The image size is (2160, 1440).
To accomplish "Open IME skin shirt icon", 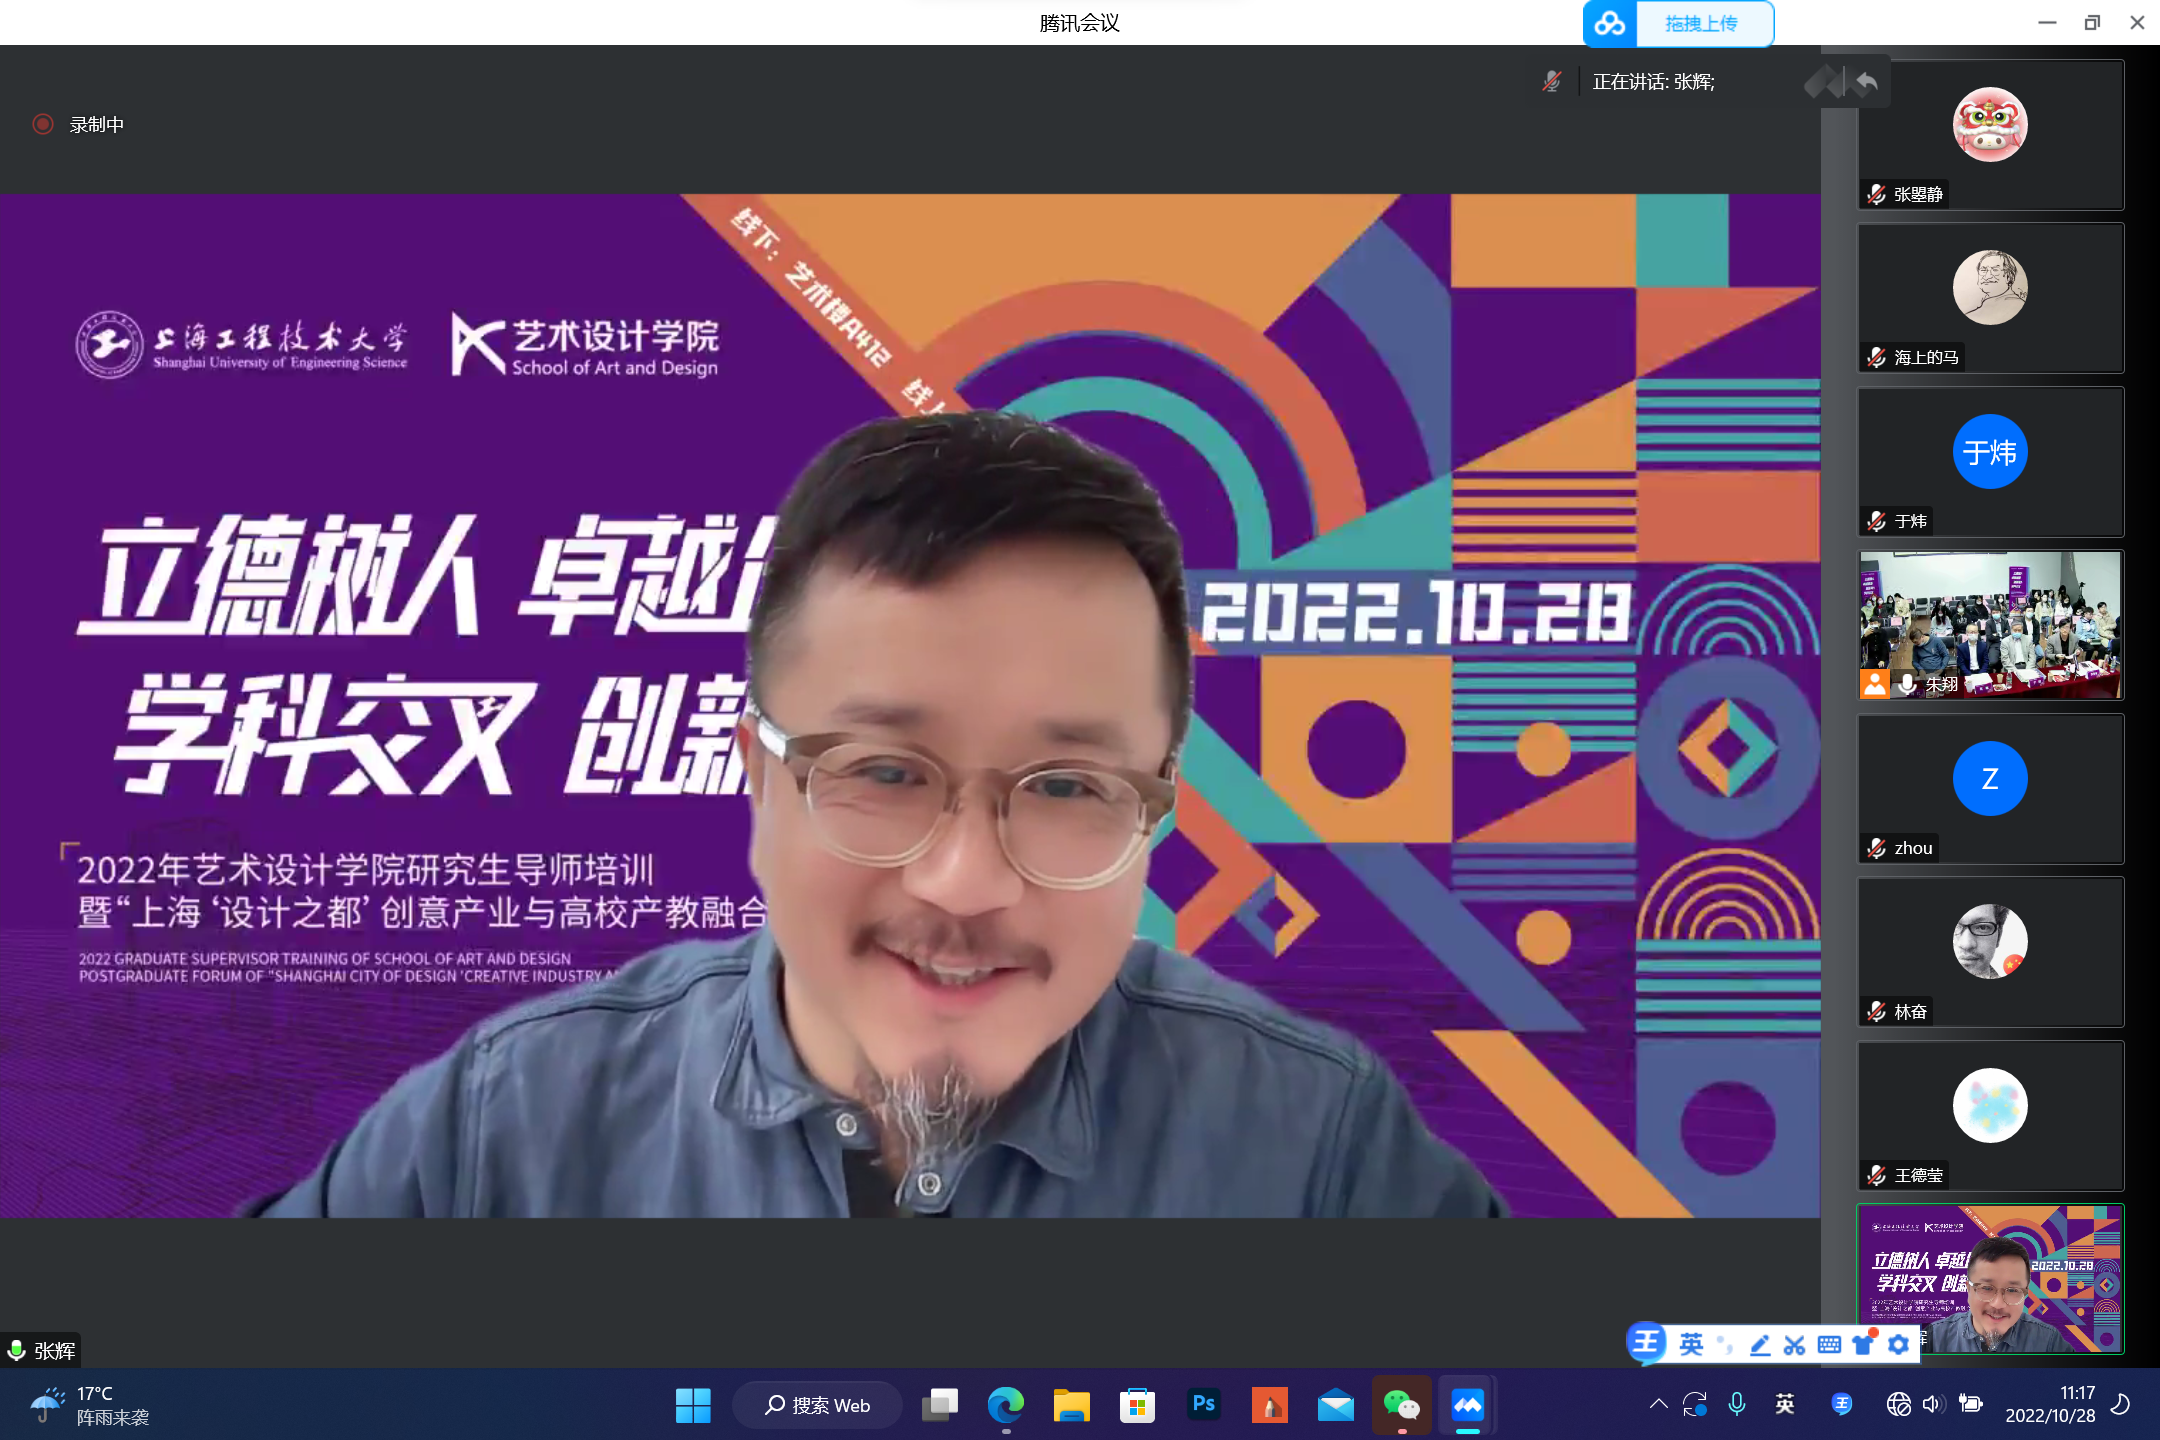I will pyautogui.click(x=1863, y=1345).
